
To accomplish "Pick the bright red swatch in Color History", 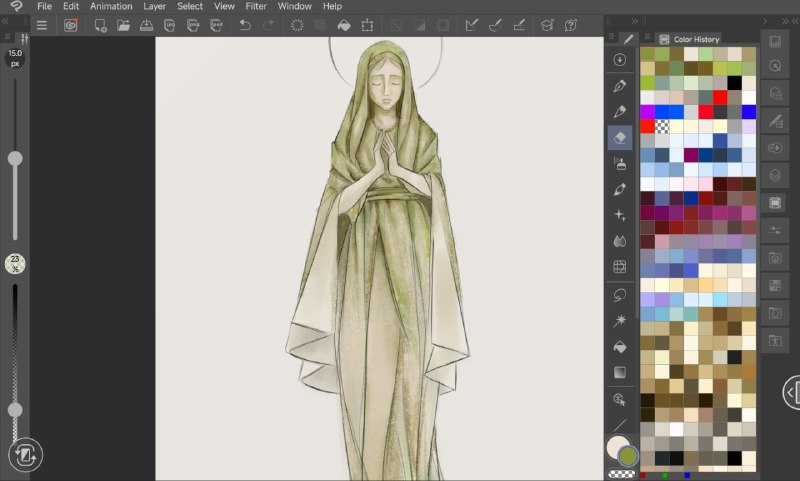I will [720, 97].
